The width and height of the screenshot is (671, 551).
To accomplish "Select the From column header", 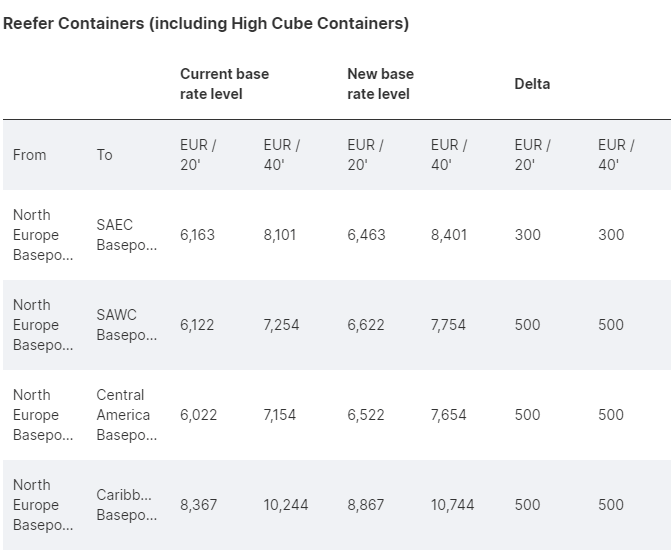I will click(30, 155).
